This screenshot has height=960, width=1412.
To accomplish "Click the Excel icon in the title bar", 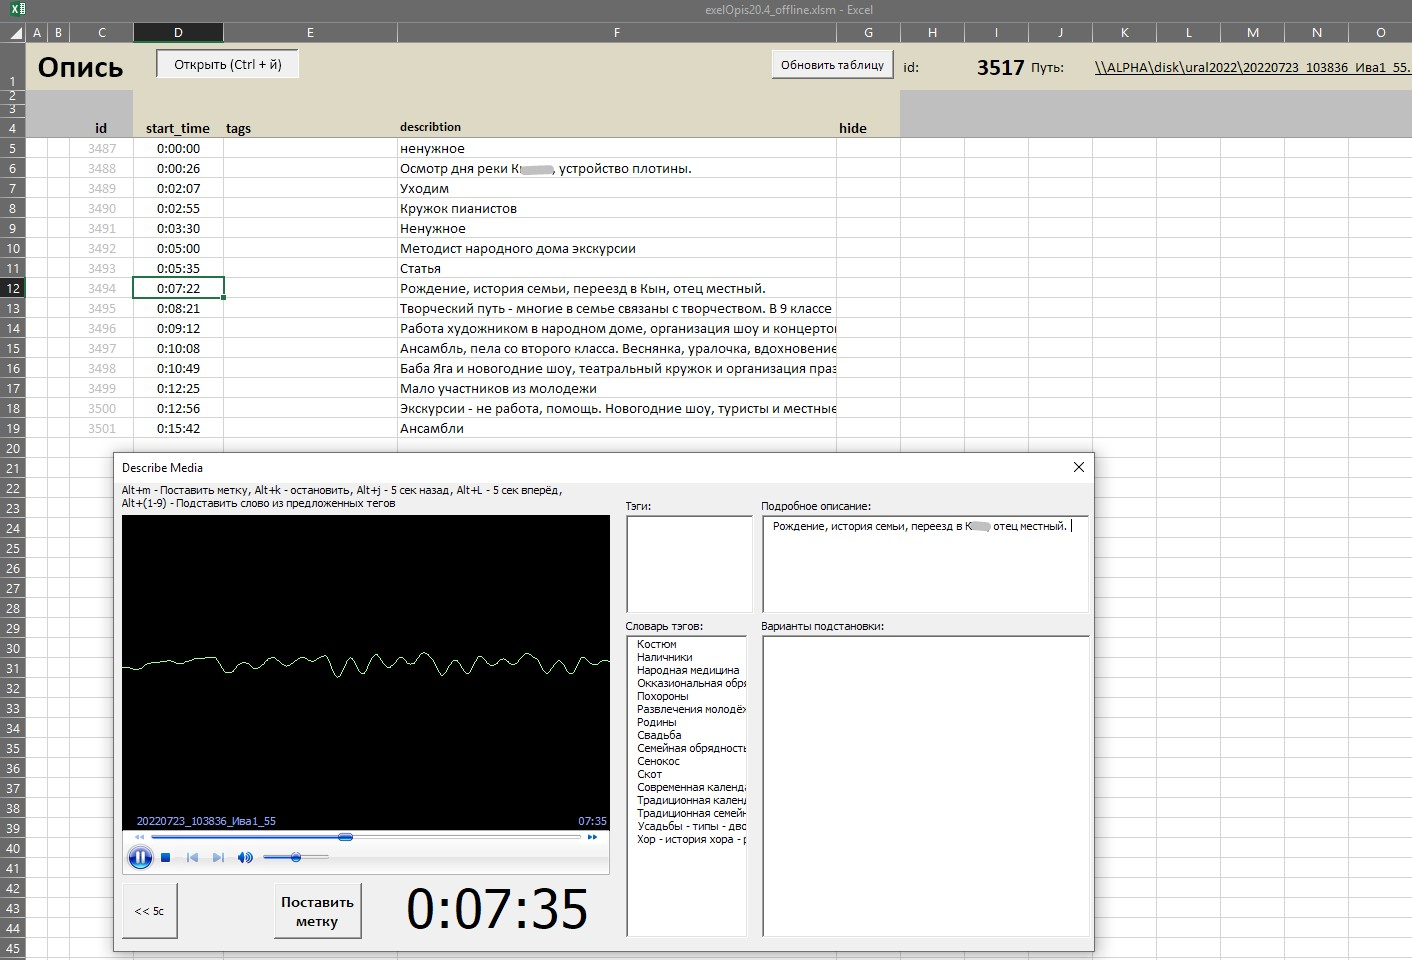I will coord(17,10).
